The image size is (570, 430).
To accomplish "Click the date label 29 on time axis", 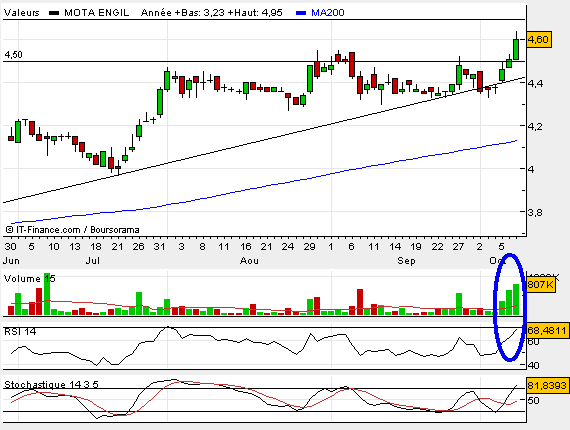I will tap(309, 247).
